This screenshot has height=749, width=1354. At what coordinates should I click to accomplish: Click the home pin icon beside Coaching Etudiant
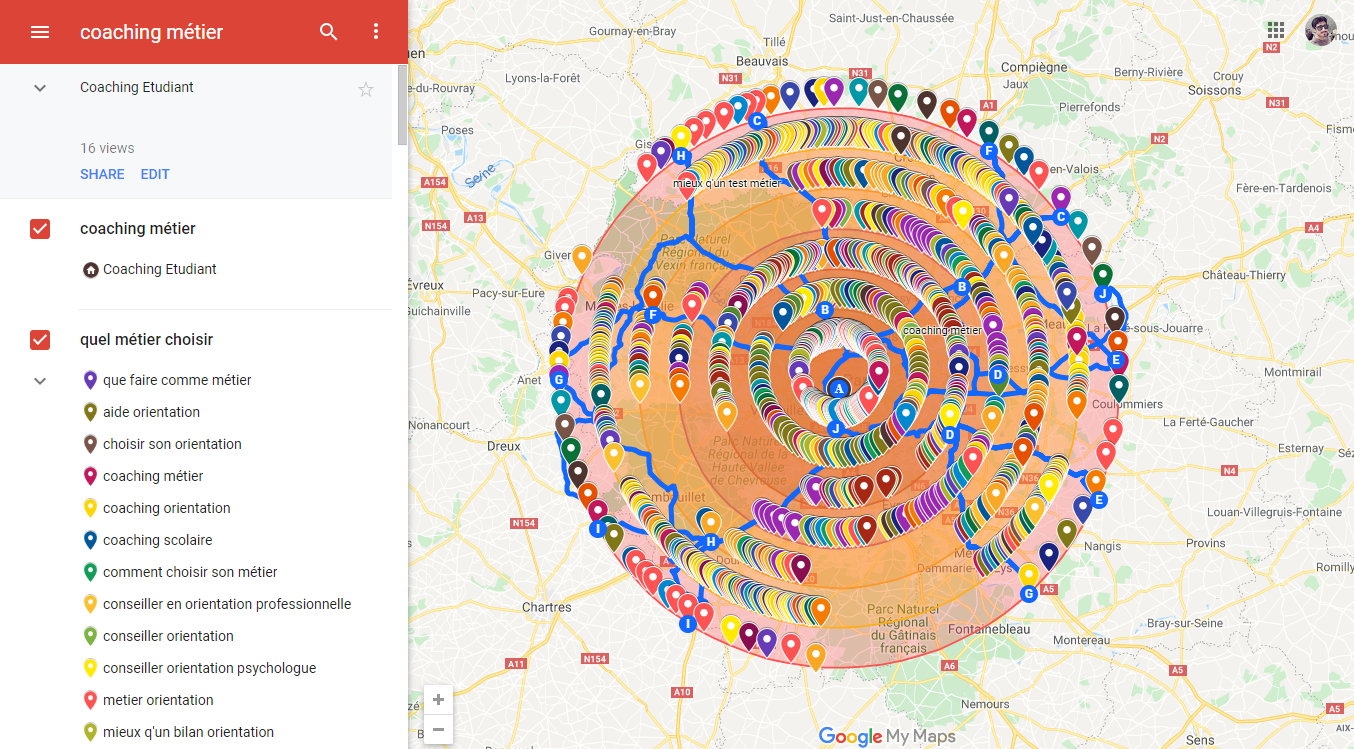tap(91, 269)
